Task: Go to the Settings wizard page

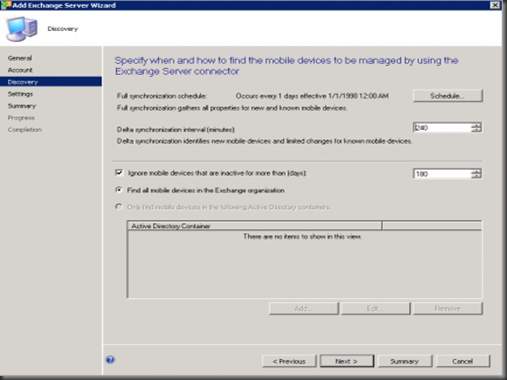Action: [x=20, y=94]
